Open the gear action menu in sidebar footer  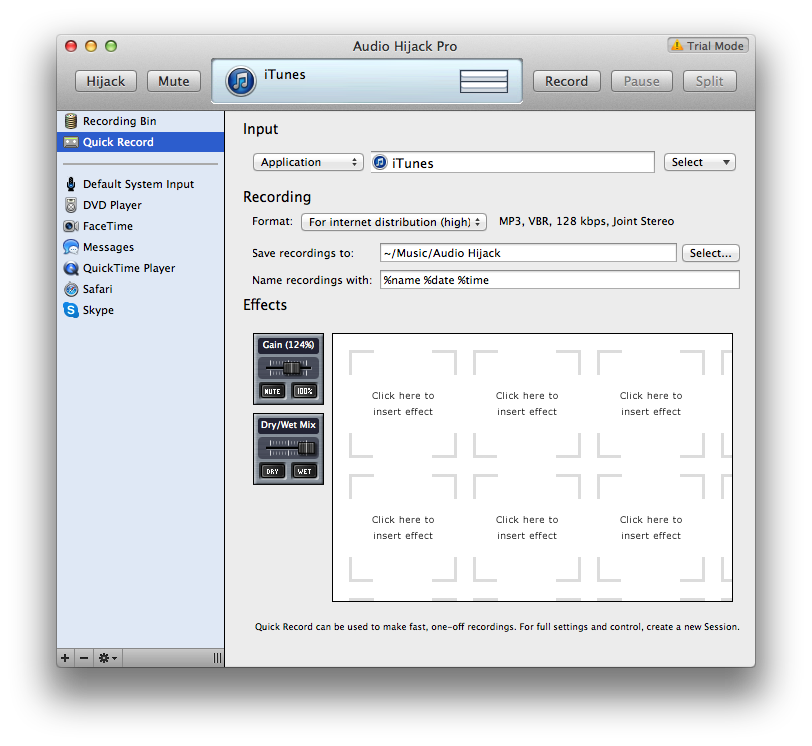[x=107, y=658]
